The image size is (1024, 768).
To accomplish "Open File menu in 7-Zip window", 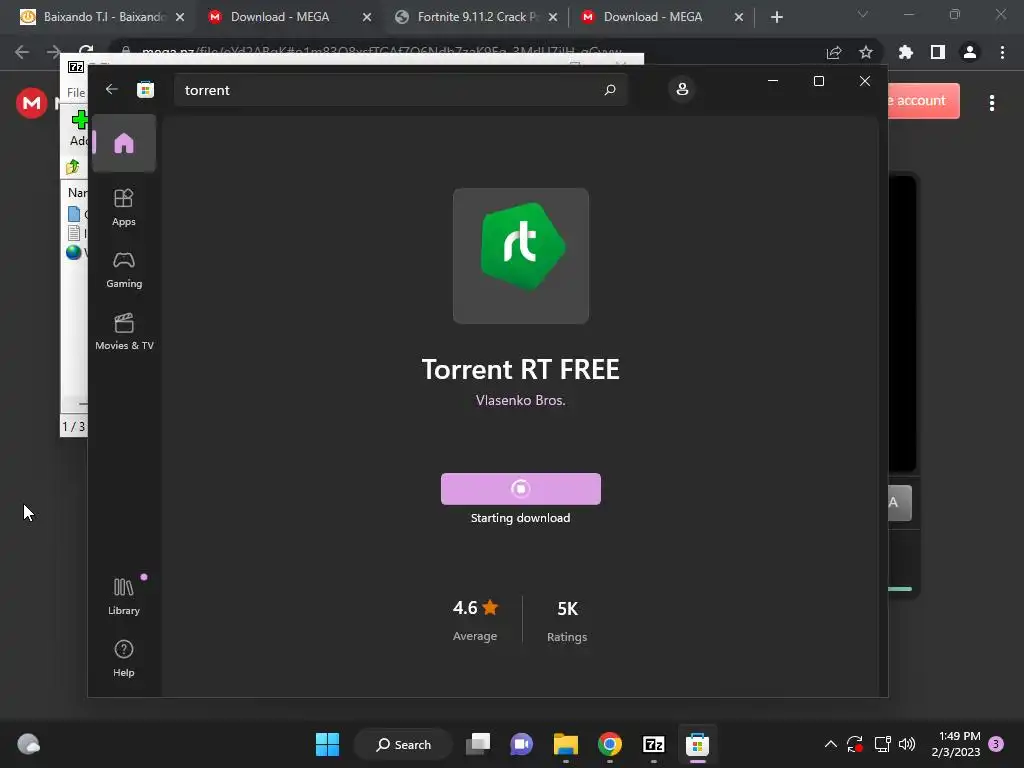I will click(76, 93).
